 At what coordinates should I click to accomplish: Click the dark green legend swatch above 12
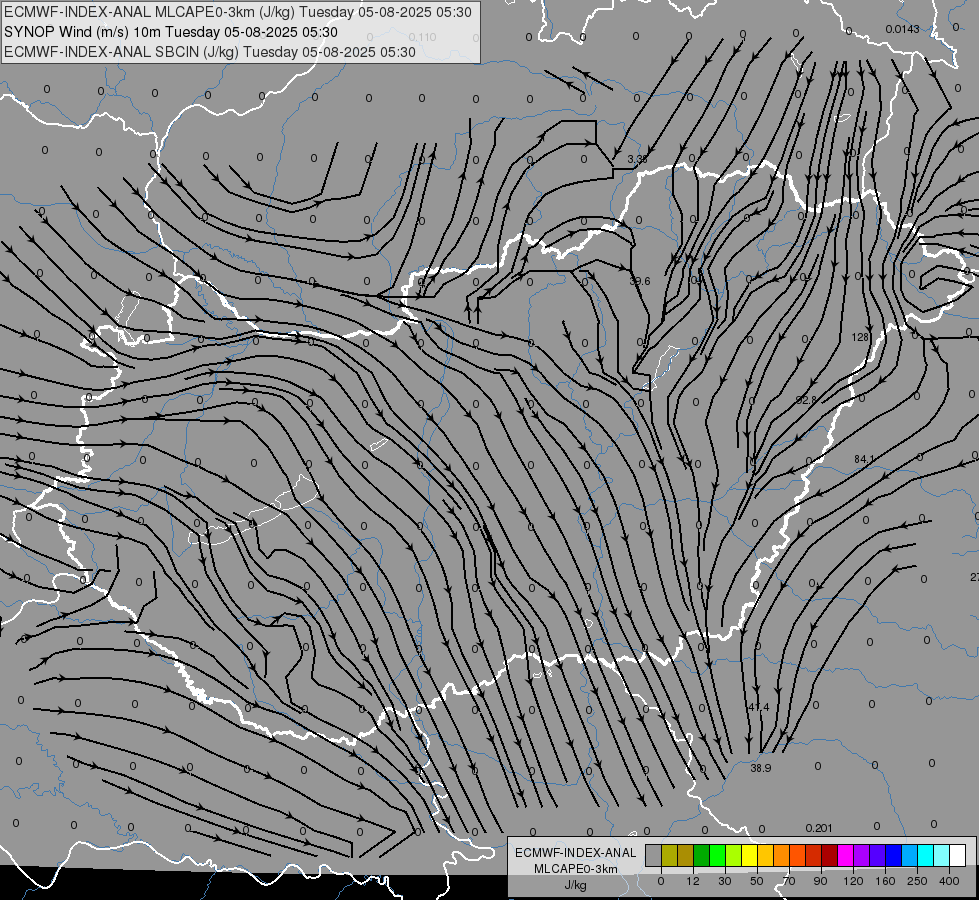tap(701, 855)
